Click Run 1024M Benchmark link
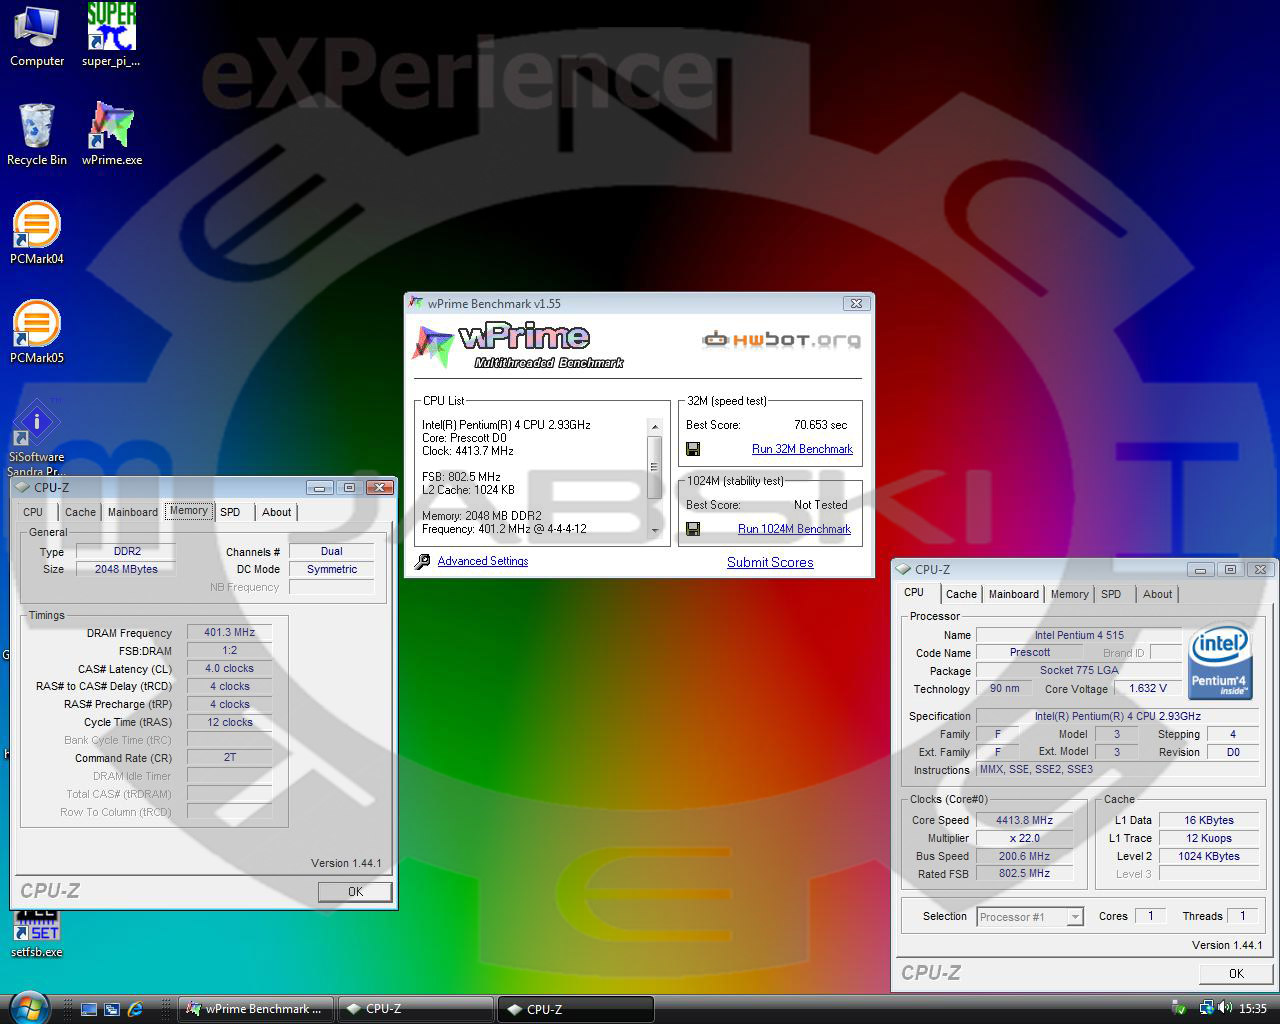The image size is (1280, 1024). pos(794,529)
